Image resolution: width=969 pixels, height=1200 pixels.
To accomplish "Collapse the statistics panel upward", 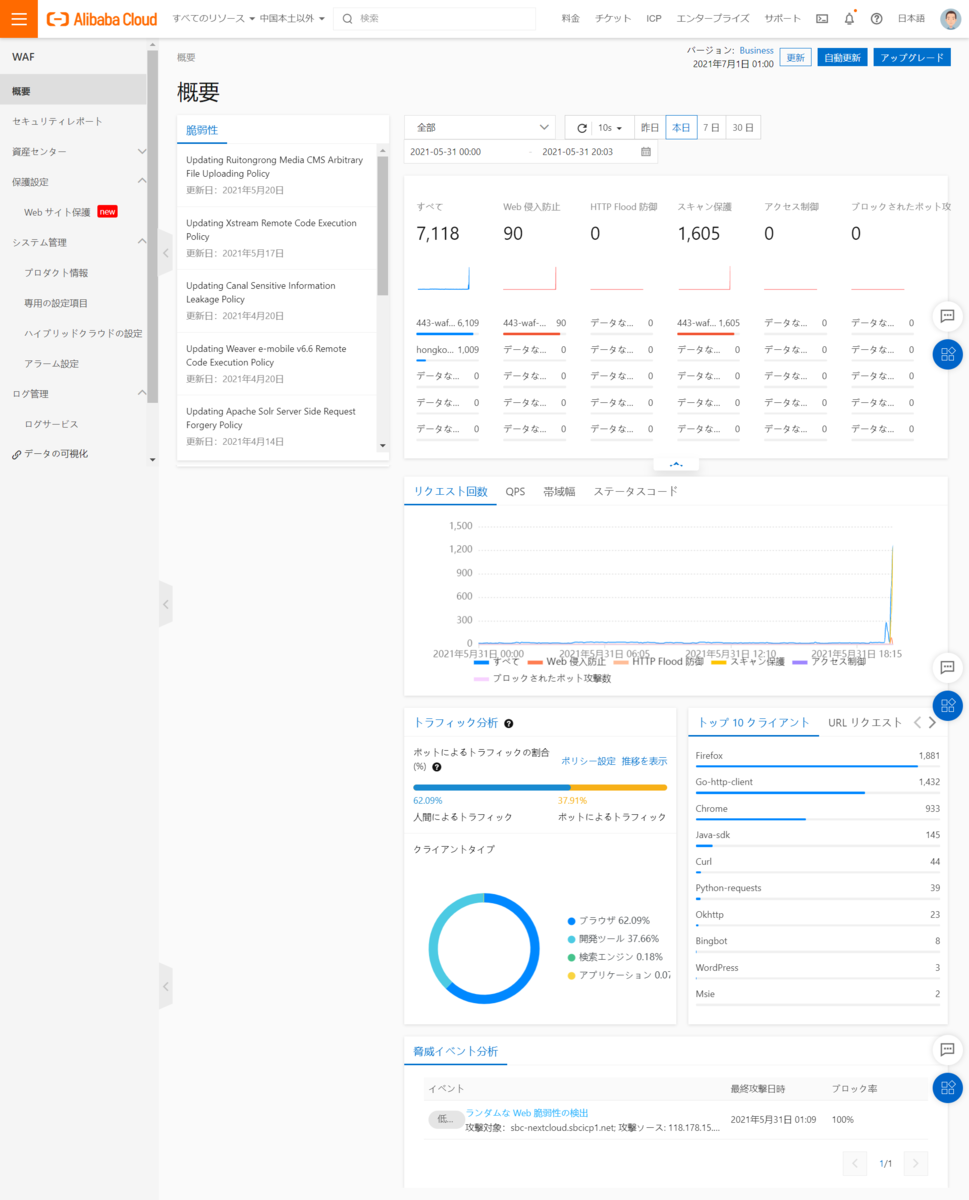I will (x=676, y=465).
